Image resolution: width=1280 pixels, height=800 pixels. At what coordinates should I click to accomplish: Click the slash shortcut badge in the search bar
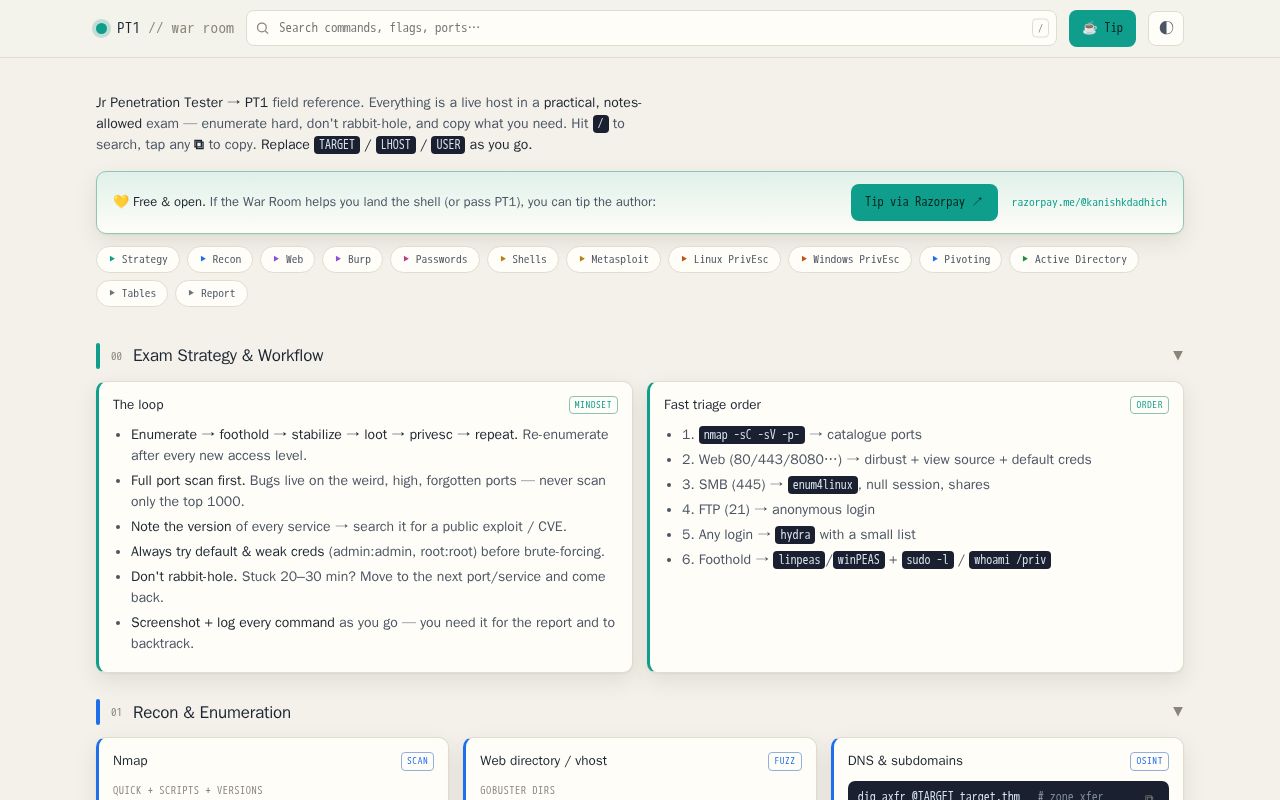pos(1040,28)
